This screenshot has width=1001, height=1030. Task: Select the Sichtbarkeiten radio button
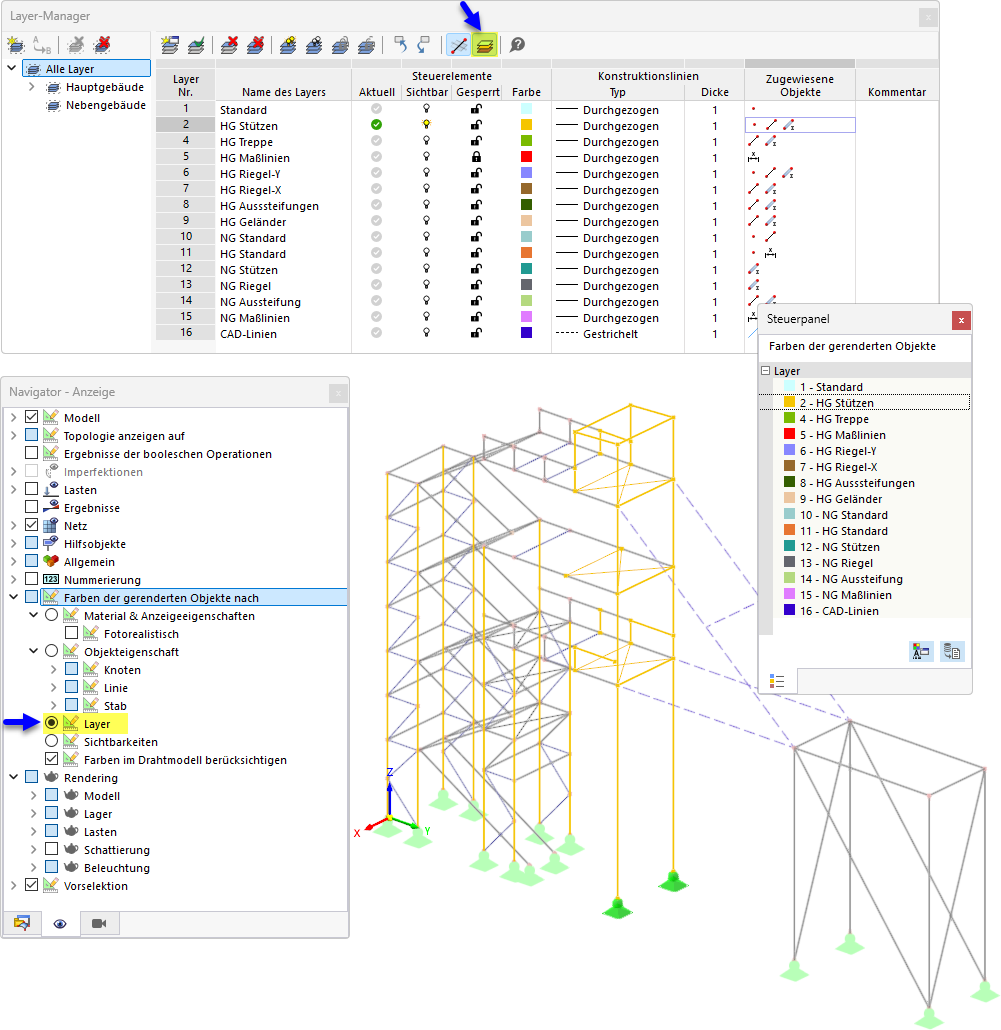51,740
